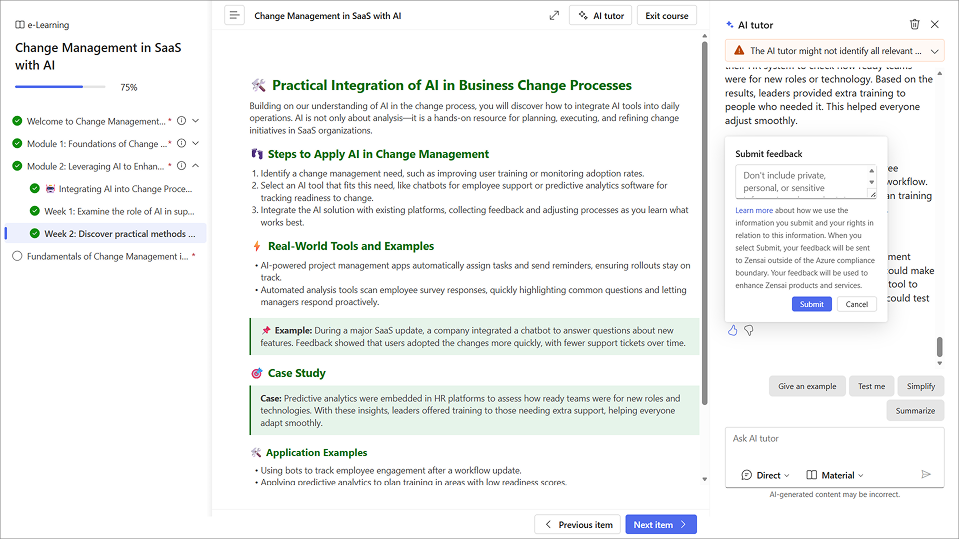
Task: Close the AI tutor panel
Action: tap(935, 24)
